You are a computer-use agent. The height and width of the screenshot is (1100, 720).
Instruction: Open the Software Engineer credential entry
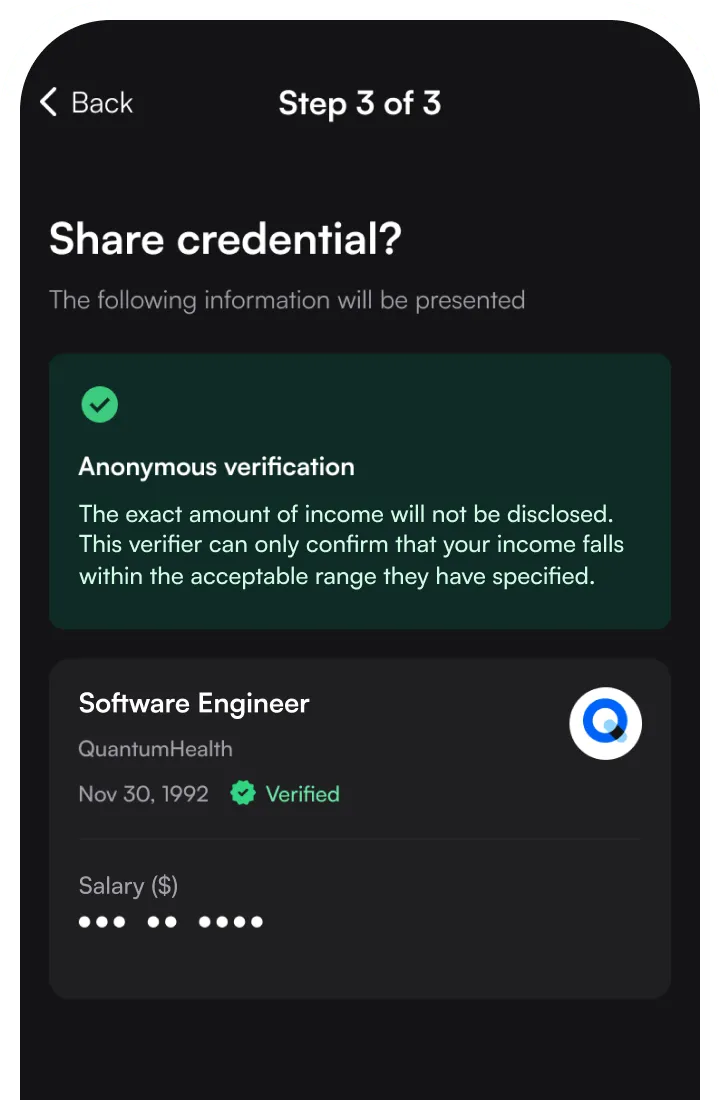[193, 703]
